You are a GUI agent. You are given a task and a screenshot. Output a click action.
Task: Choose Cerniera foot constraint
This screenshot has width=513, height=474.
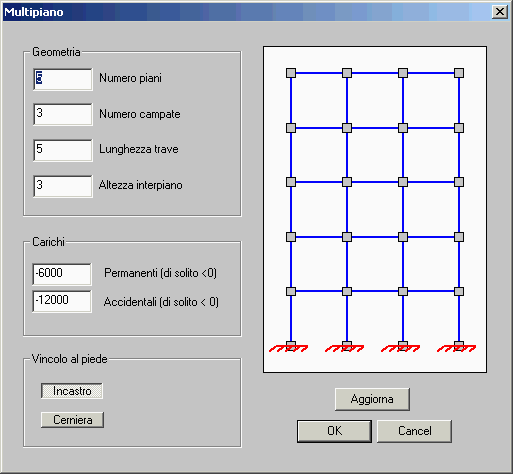tap(72, 420)
